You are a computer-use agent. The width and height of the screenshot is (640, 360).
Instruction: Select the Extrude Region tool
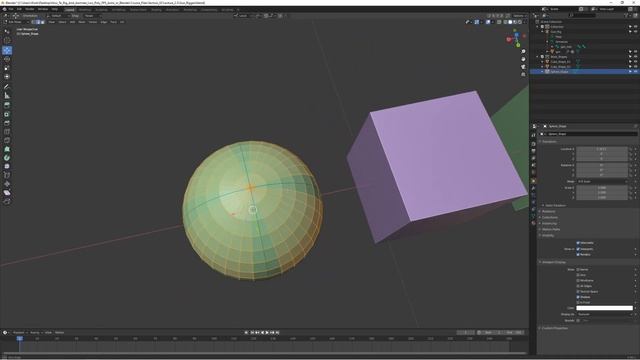pos(7,105)
